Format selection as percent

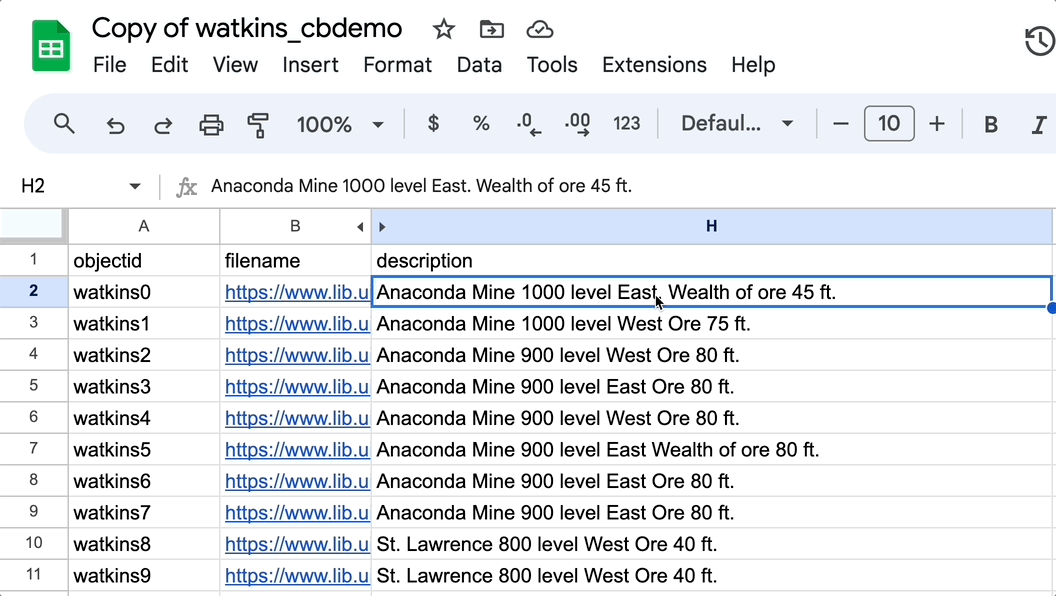(x=481, y=124)
